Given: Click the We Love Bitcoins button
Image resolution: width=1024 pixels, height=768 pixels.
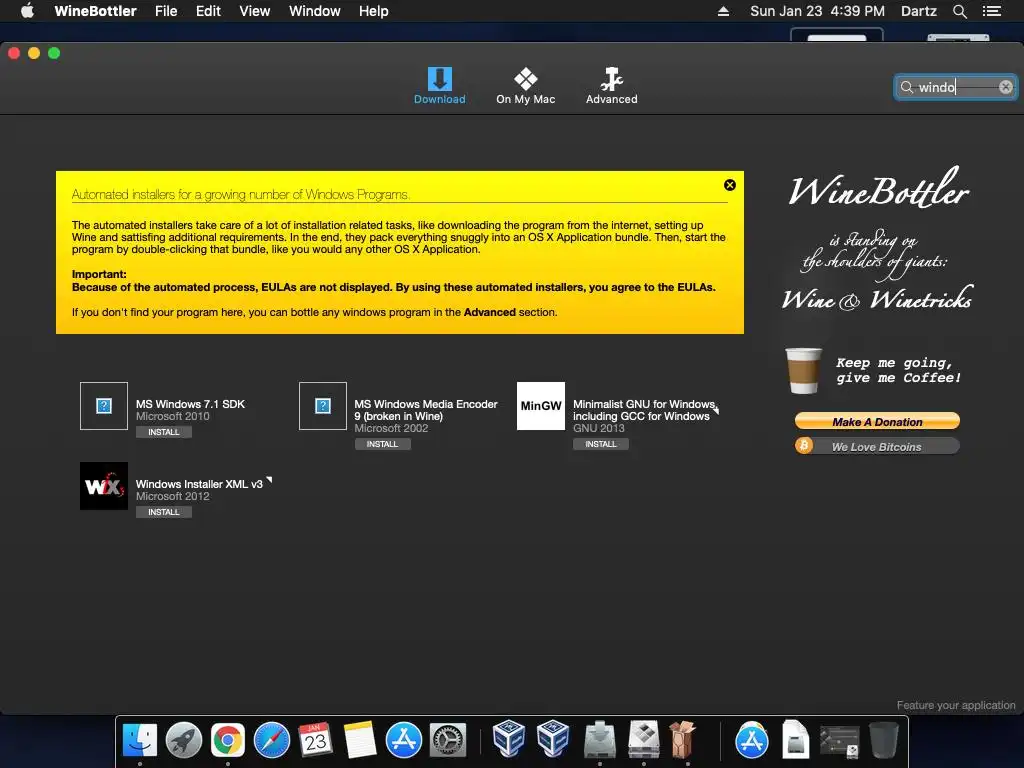Looking at the screenshot, I should pyautogui.click(x=877, y=447).
